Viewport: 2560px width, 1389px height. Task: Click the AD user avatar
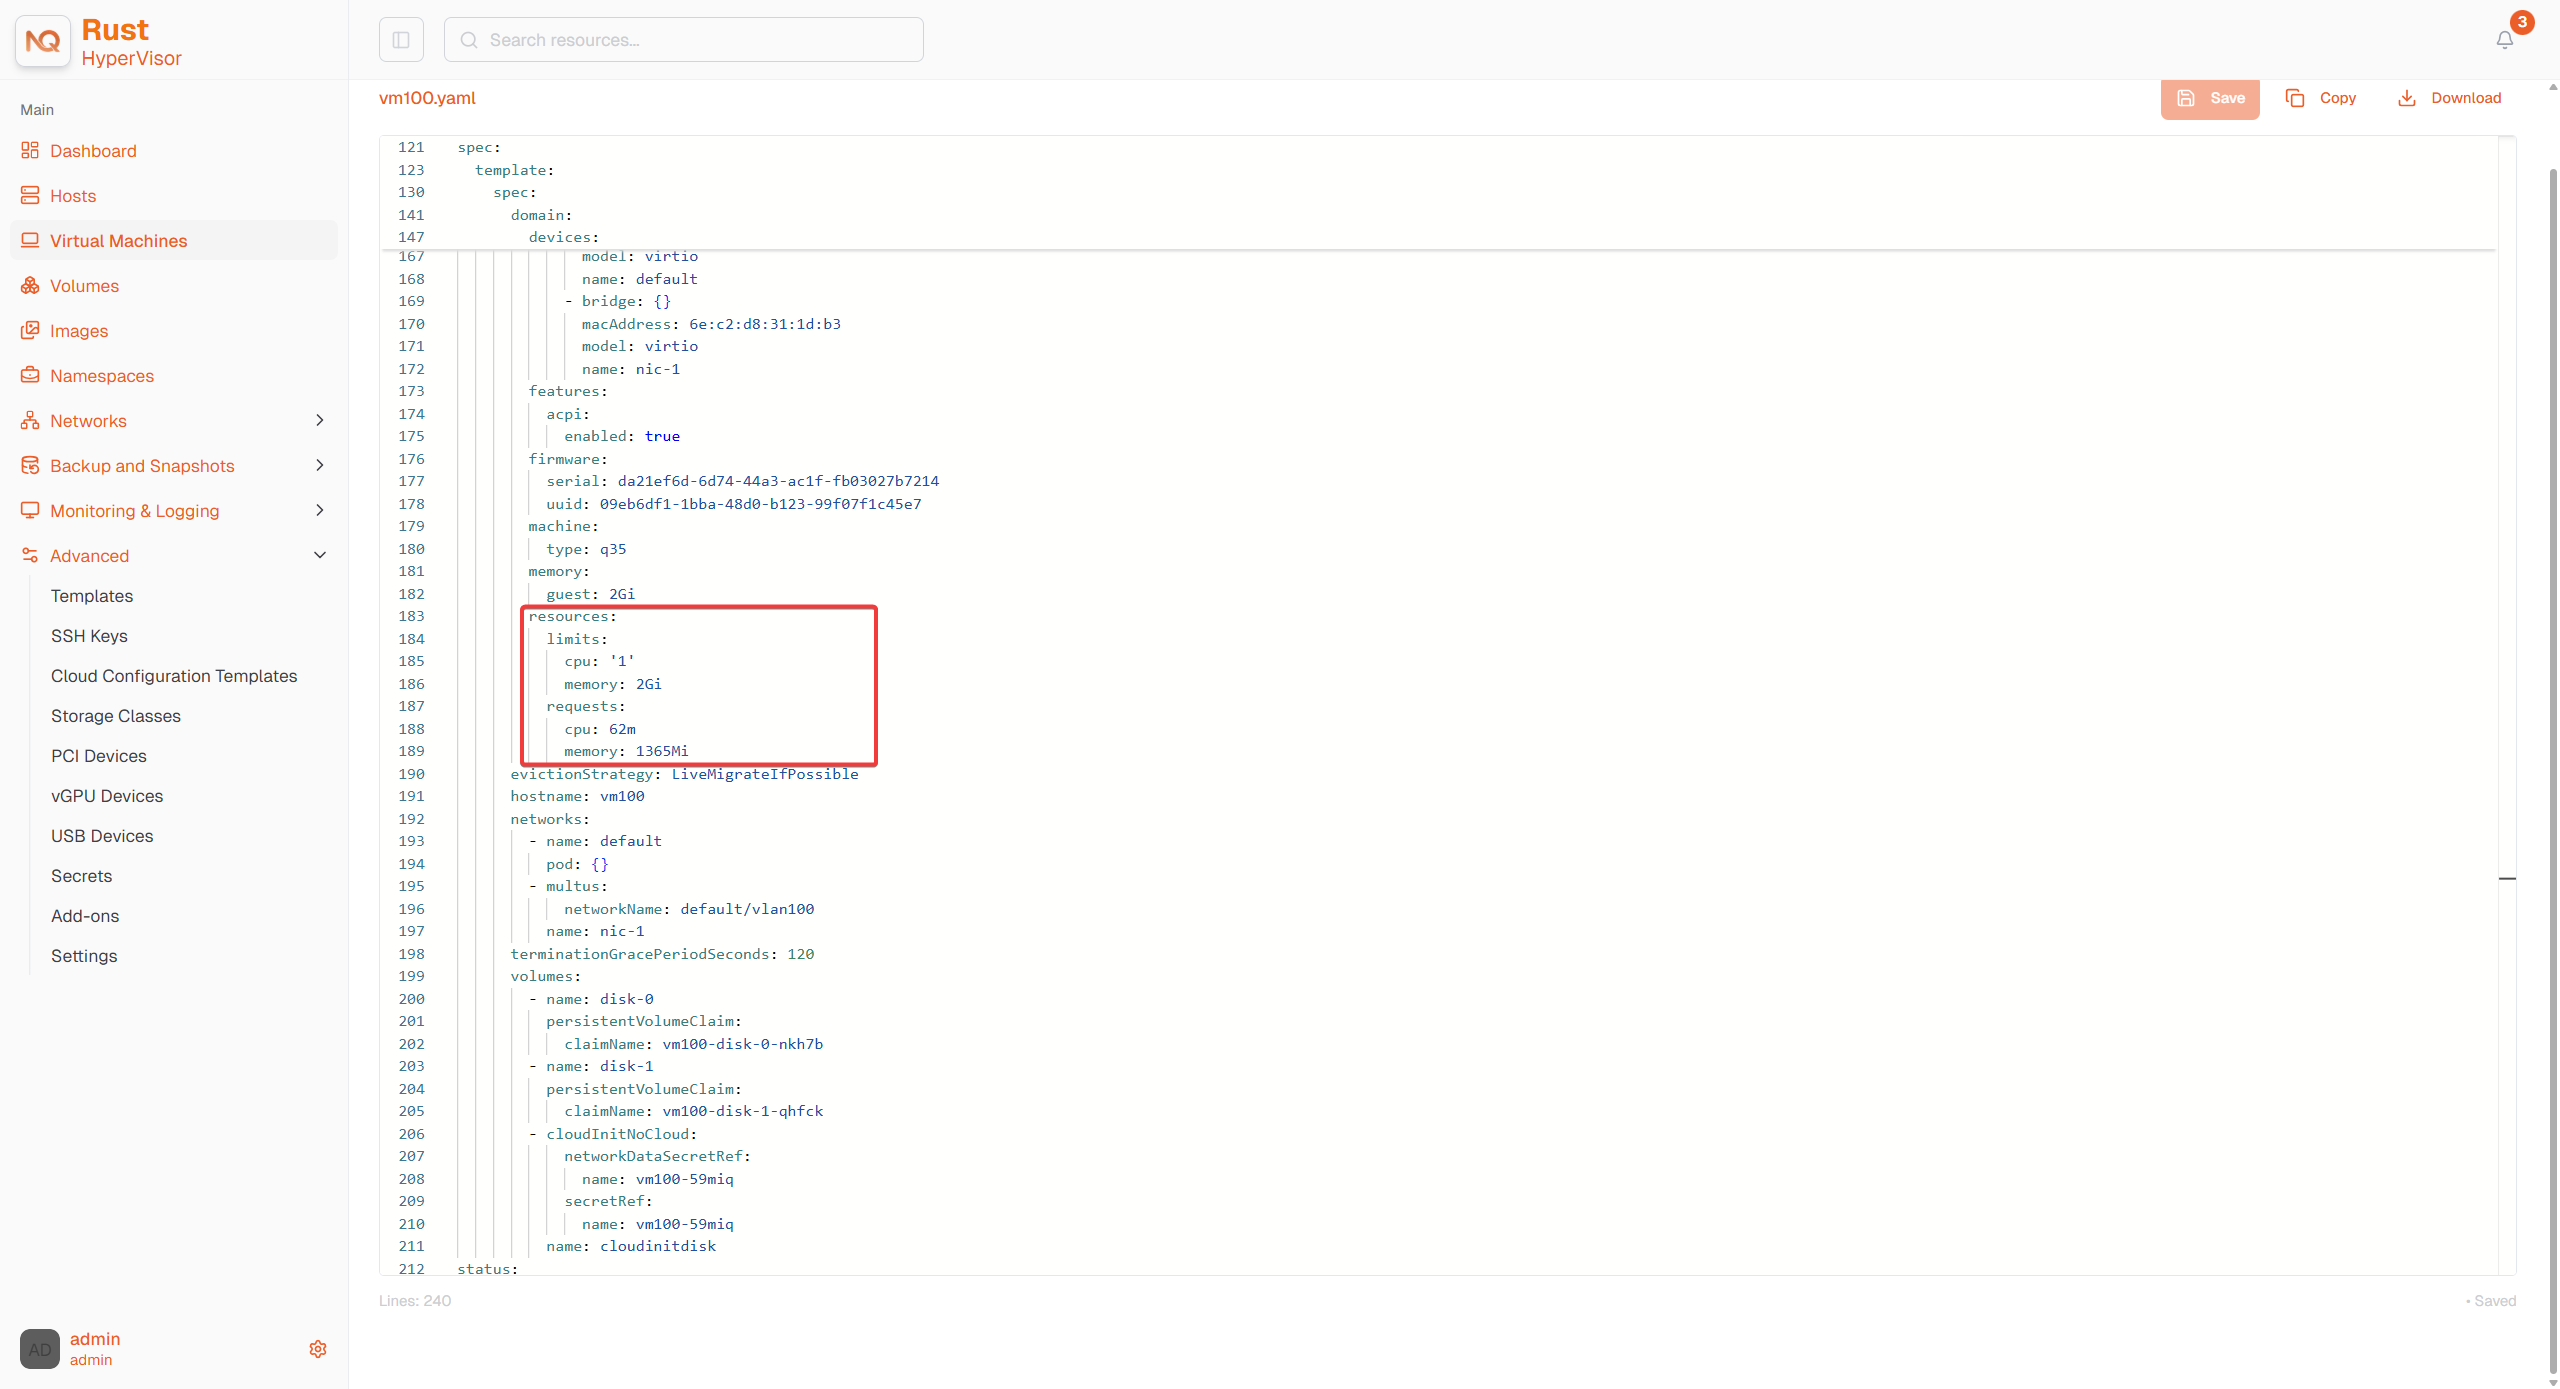[x=40, y=1349]
